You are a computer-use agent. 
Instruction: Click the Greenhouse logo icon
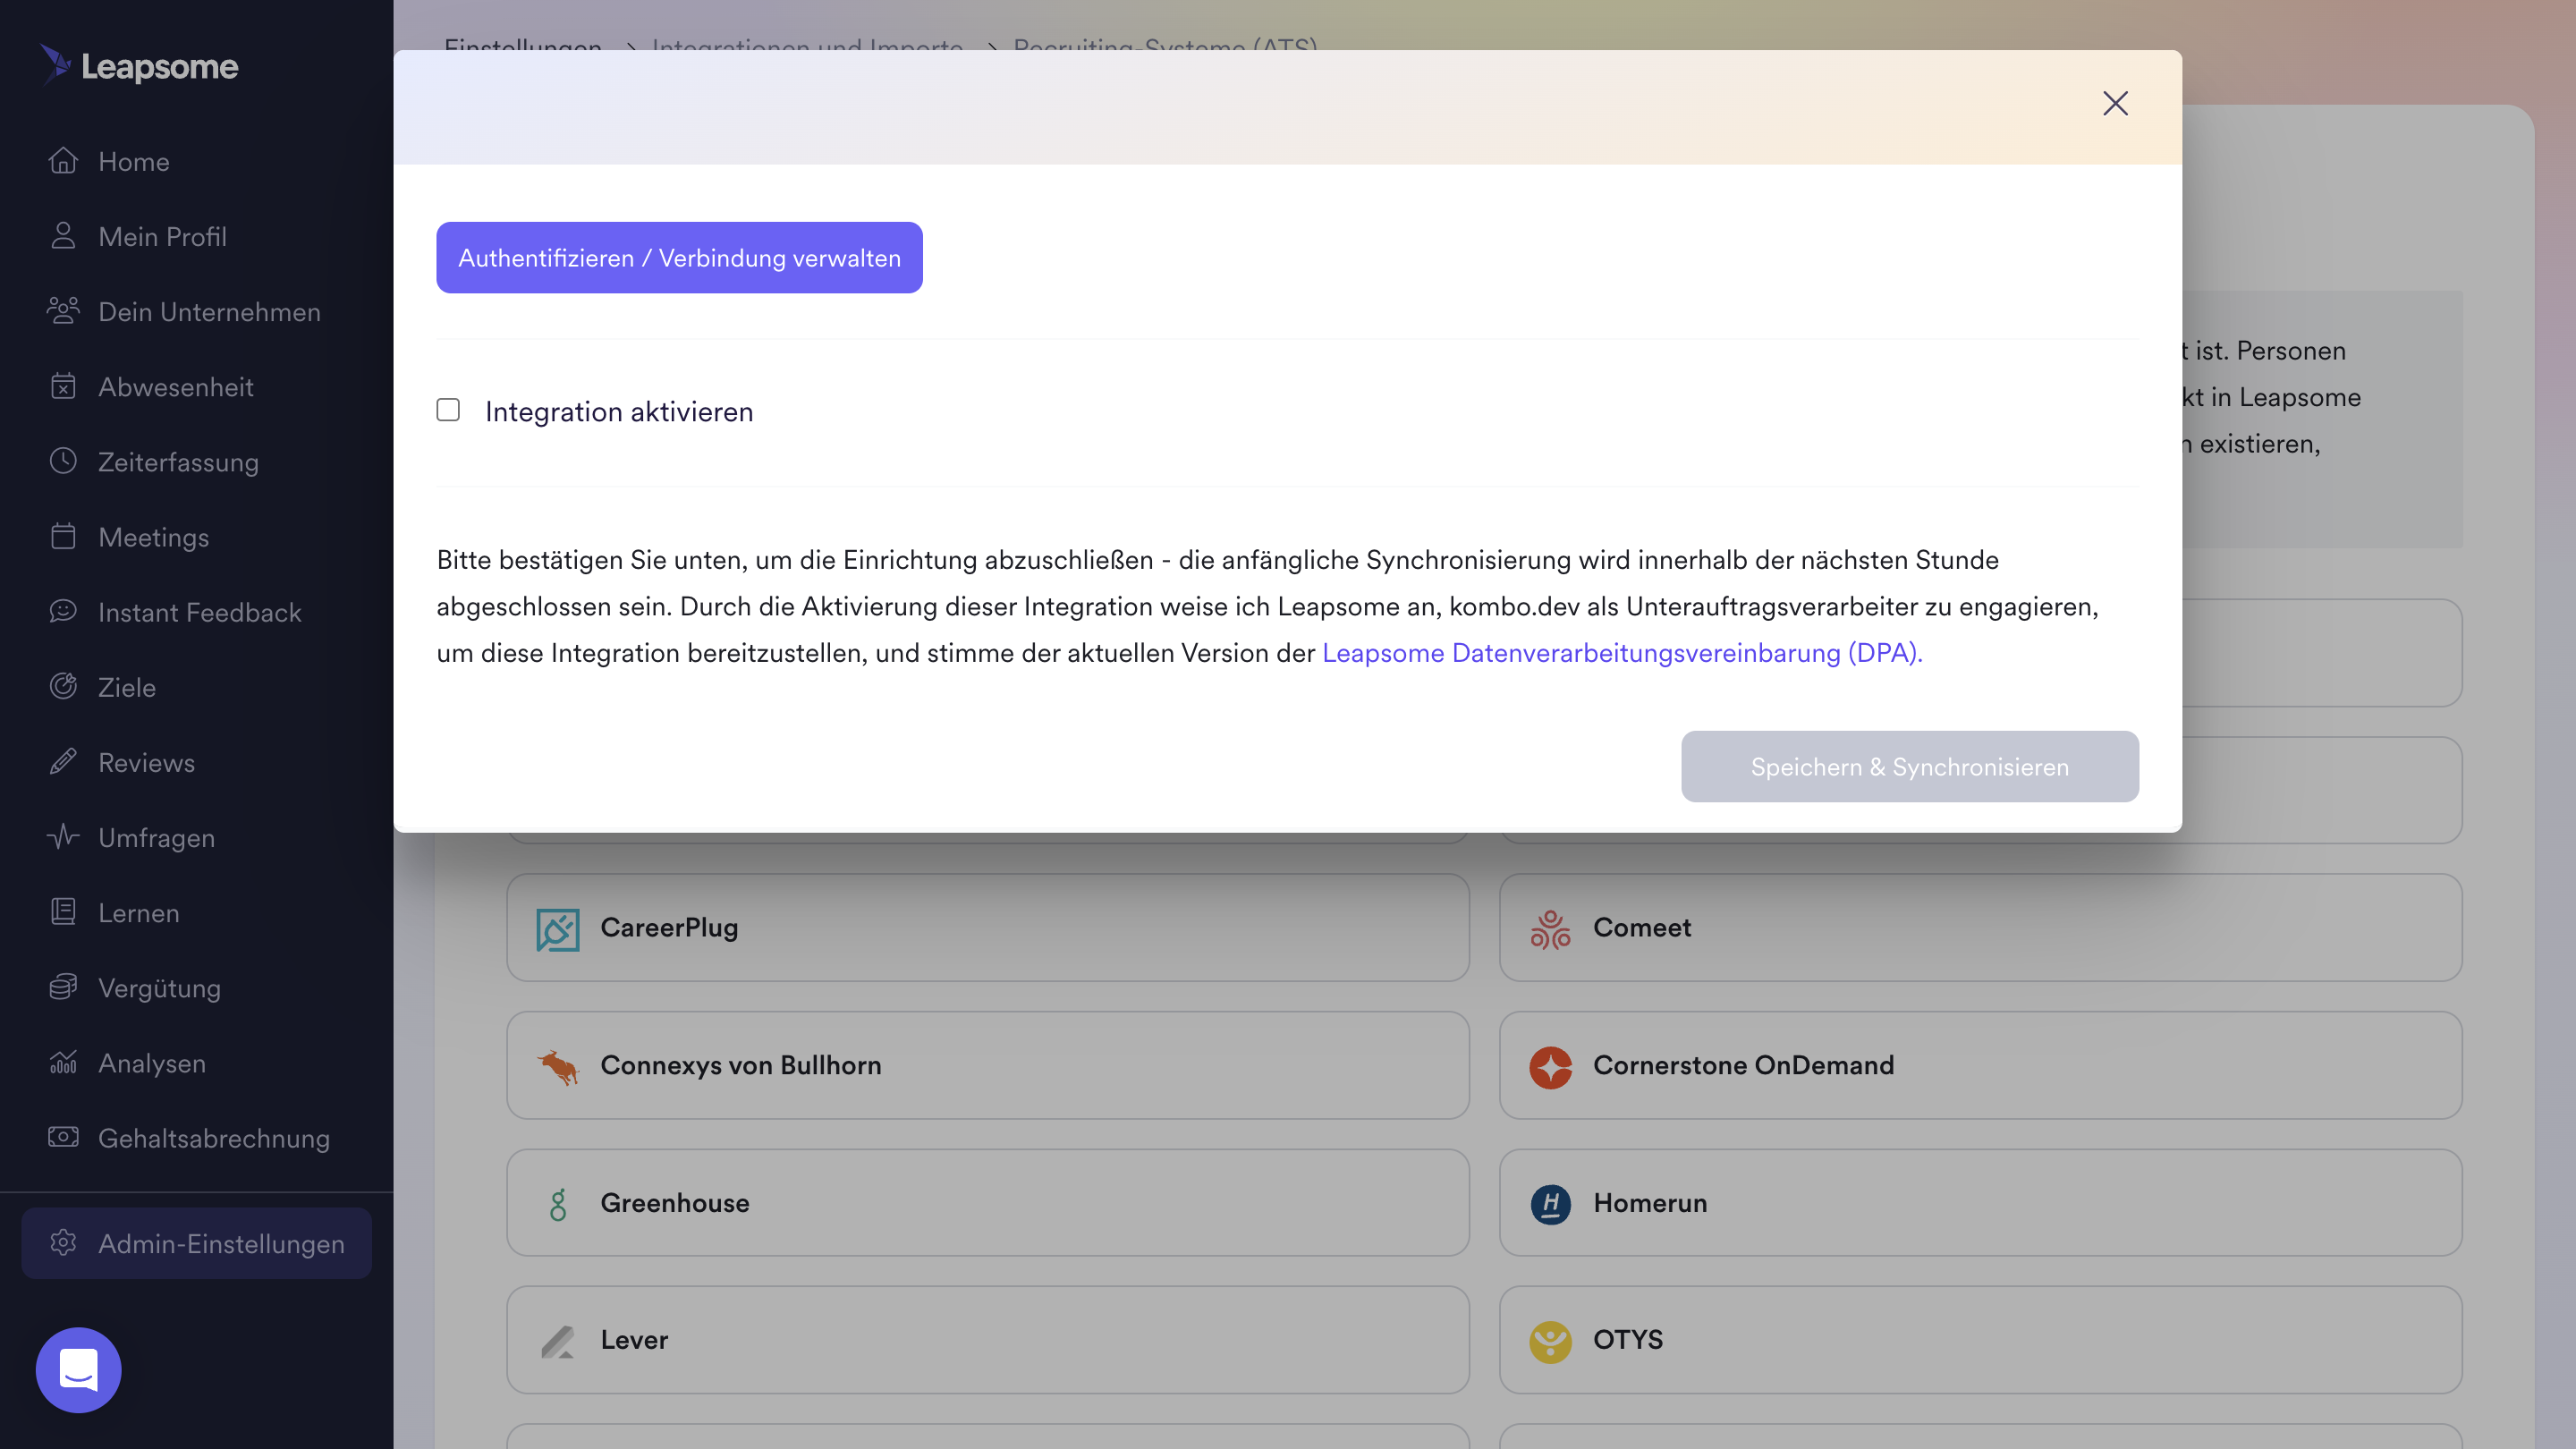(x=557, y=1204)
